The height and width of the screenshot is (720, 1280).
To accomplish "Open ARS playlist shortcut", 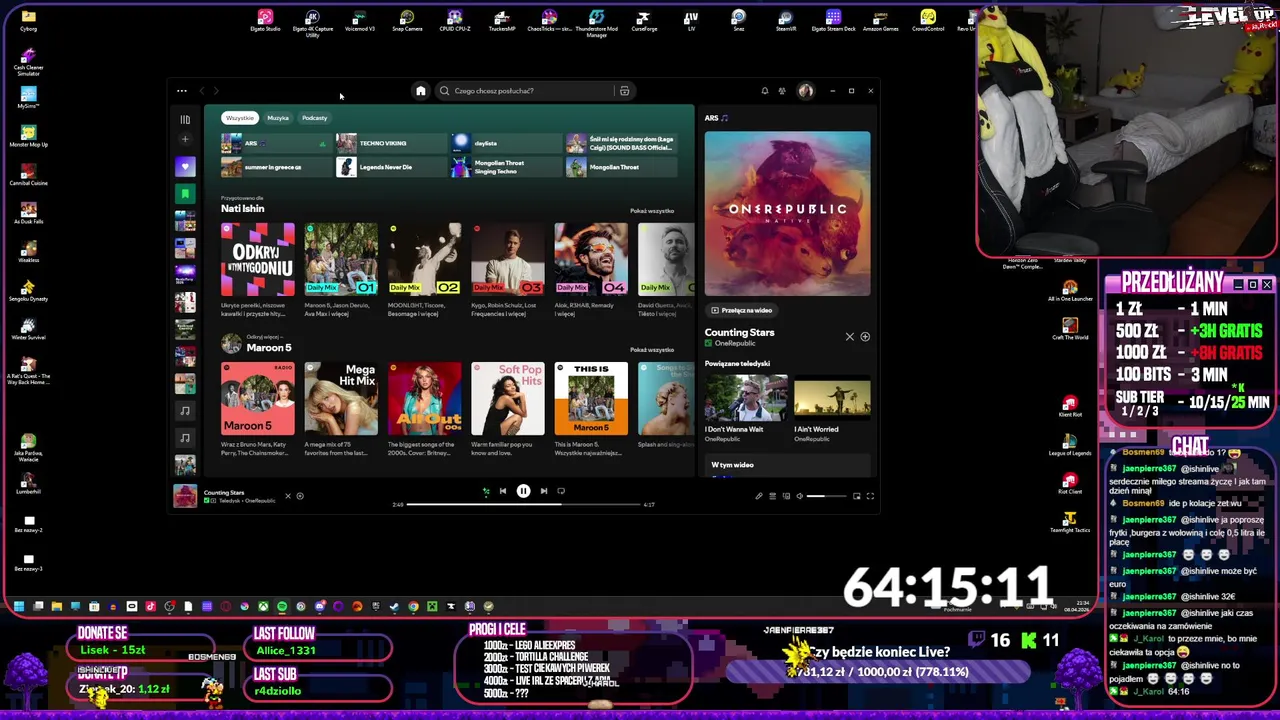I will (276, 144).
